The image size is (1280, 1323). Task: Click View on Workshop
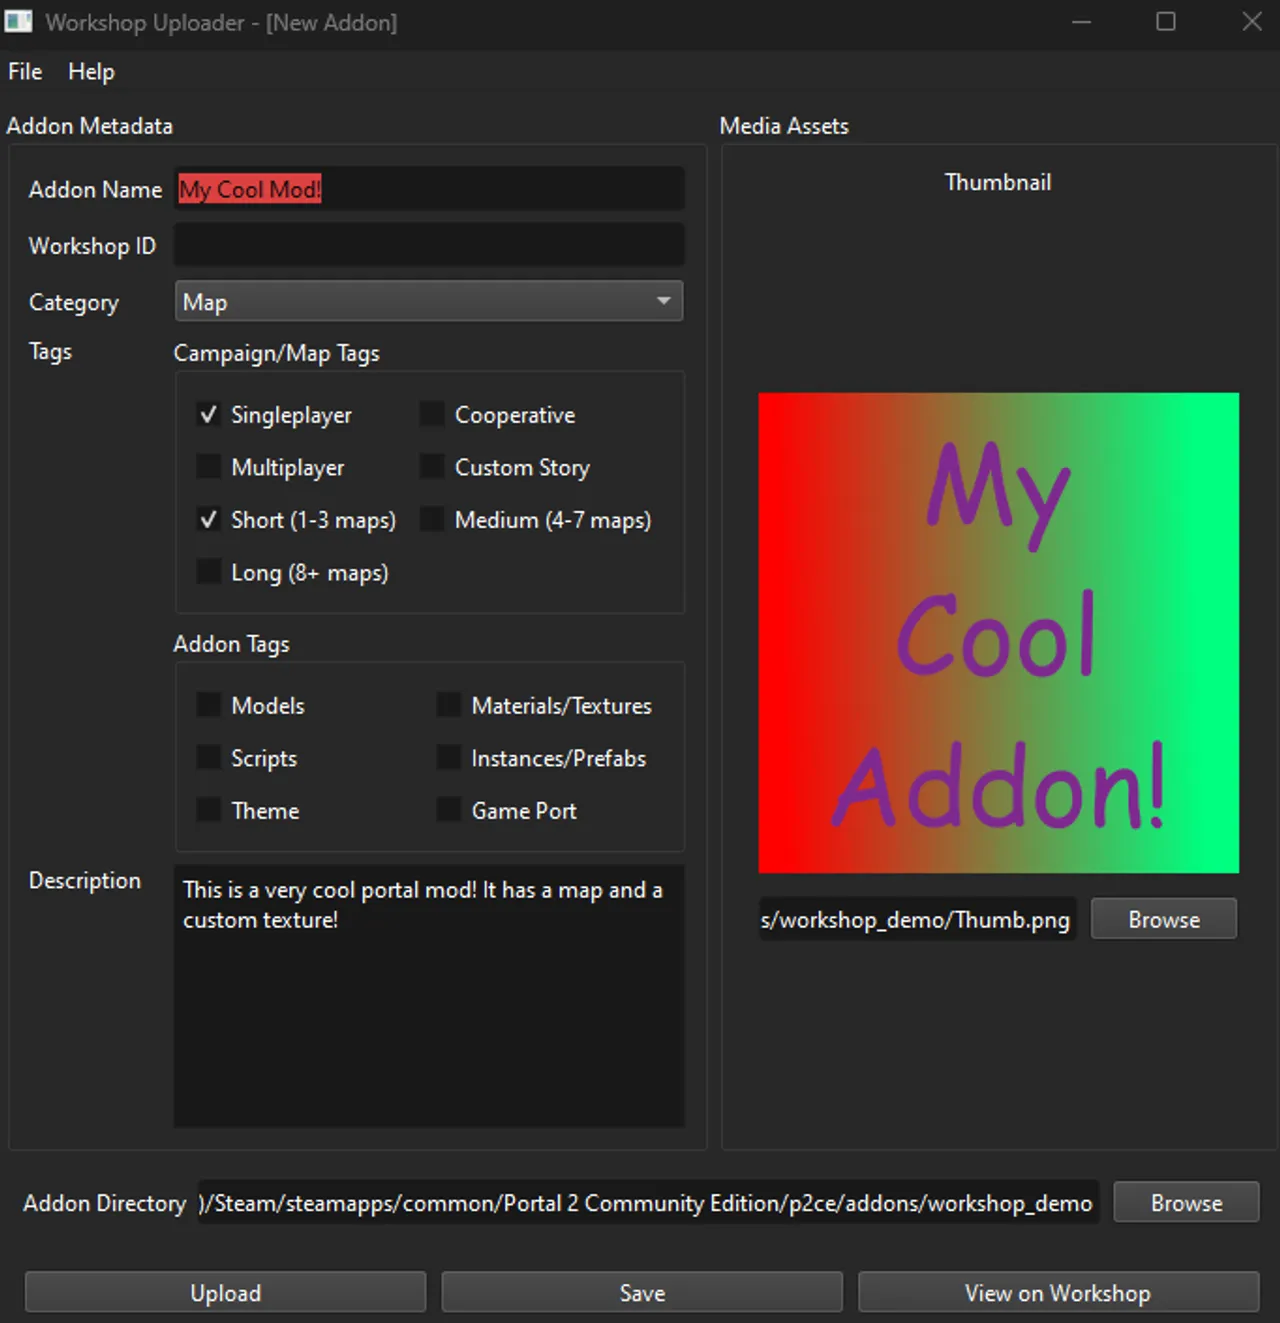coord(1057,1292)
